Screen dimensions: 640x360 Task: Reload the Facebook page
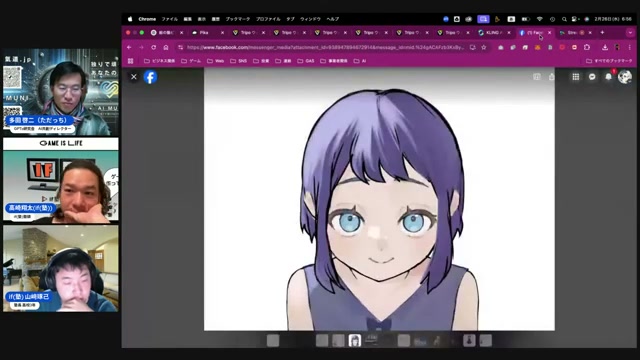(153, 47)
